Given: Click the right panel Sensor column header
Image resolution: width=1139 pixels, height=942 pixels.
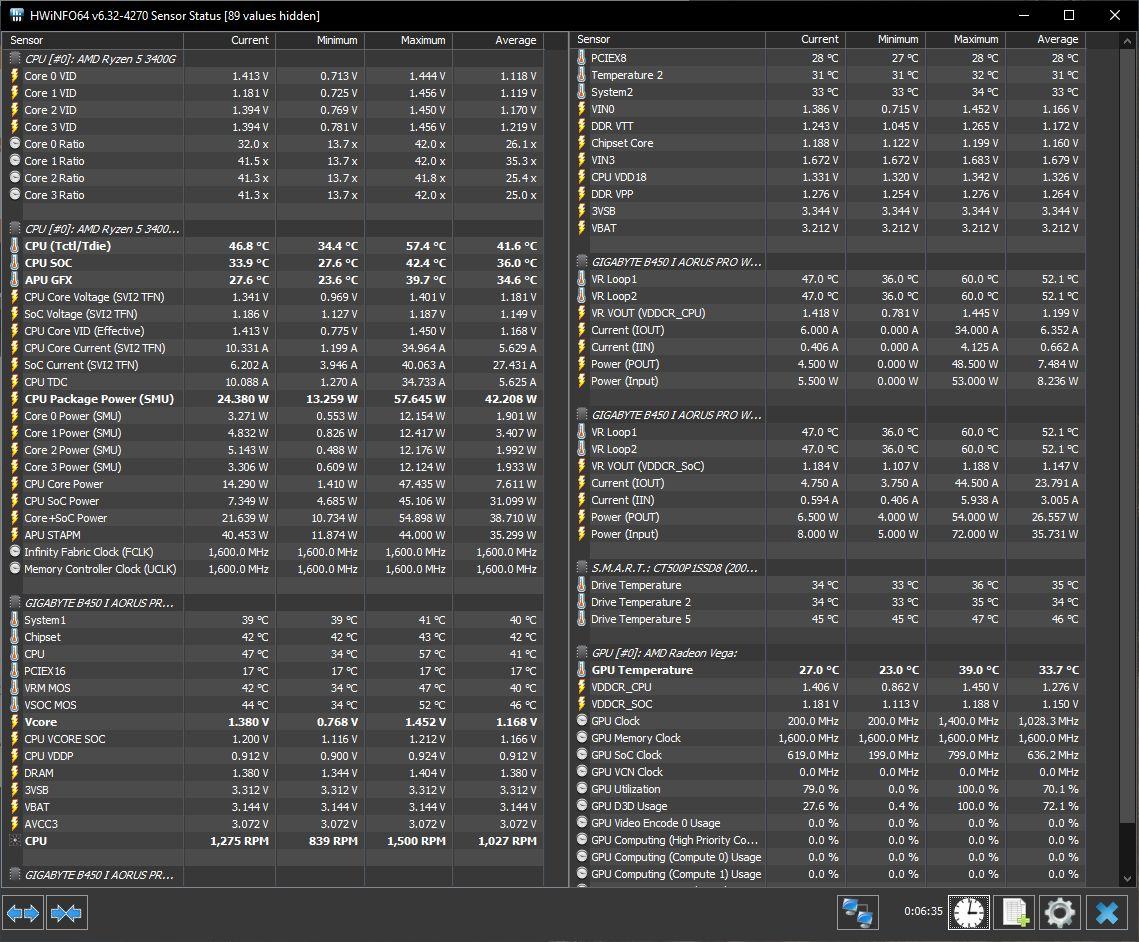Looking at the screenshot, I should pyautogui.click(x=668, y=39).
